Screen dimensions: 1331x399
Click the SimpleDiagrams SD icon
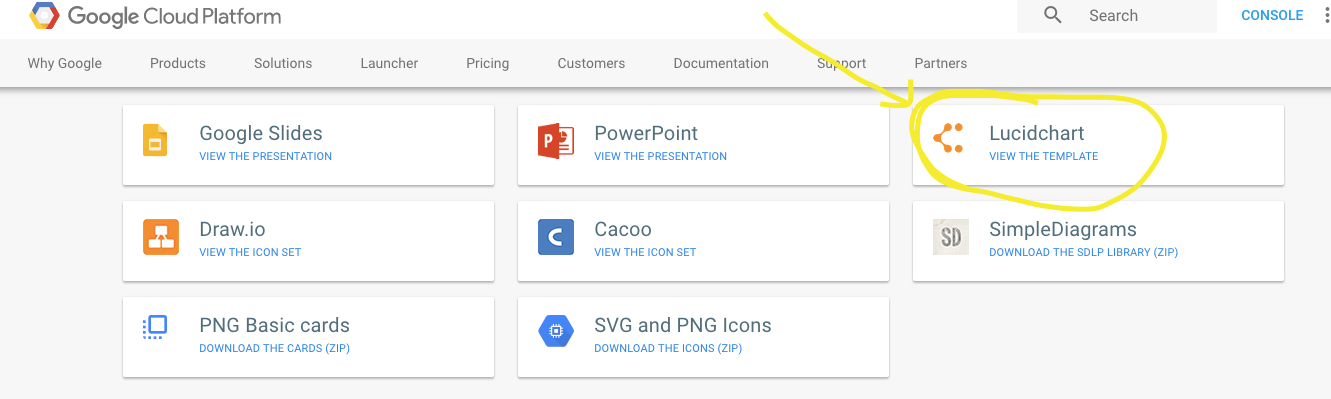click(x=950, y=237)
